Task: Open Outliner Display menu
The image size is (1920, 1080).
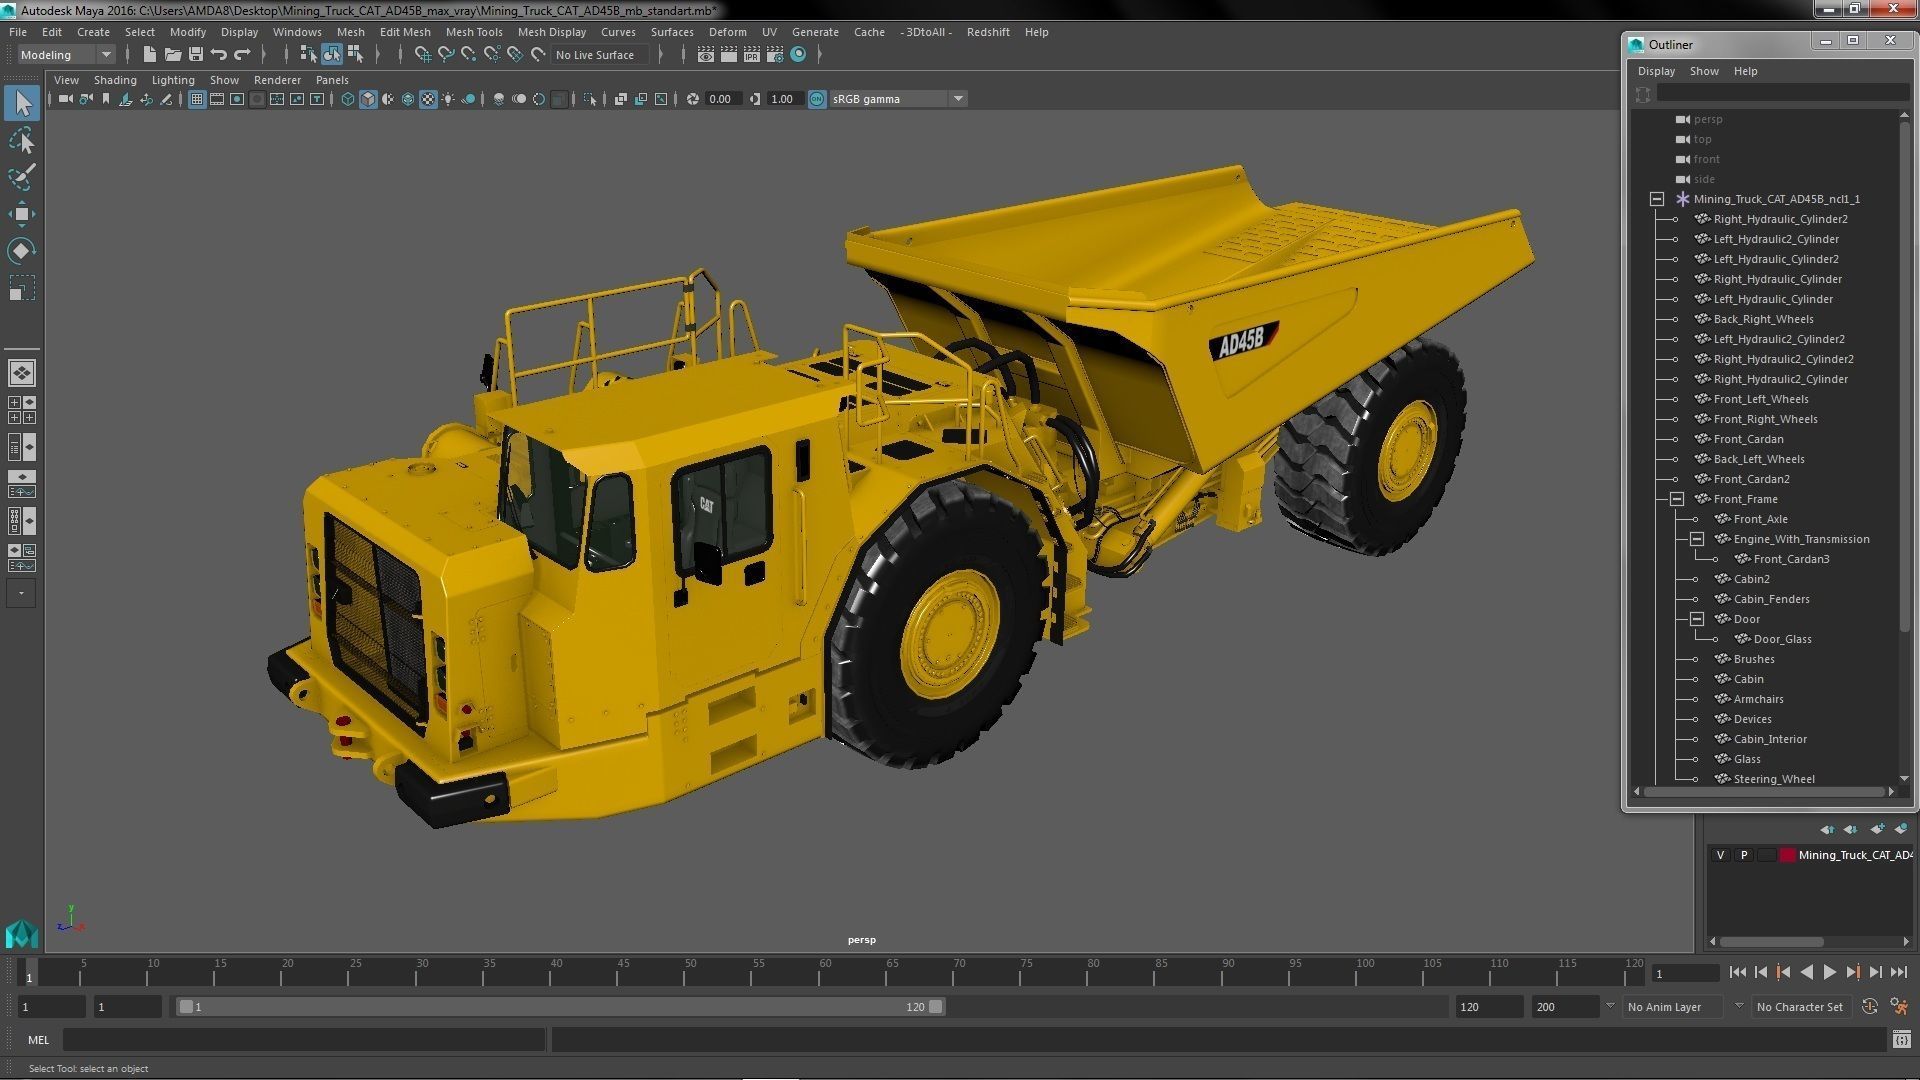Action: coord(1656,71)
